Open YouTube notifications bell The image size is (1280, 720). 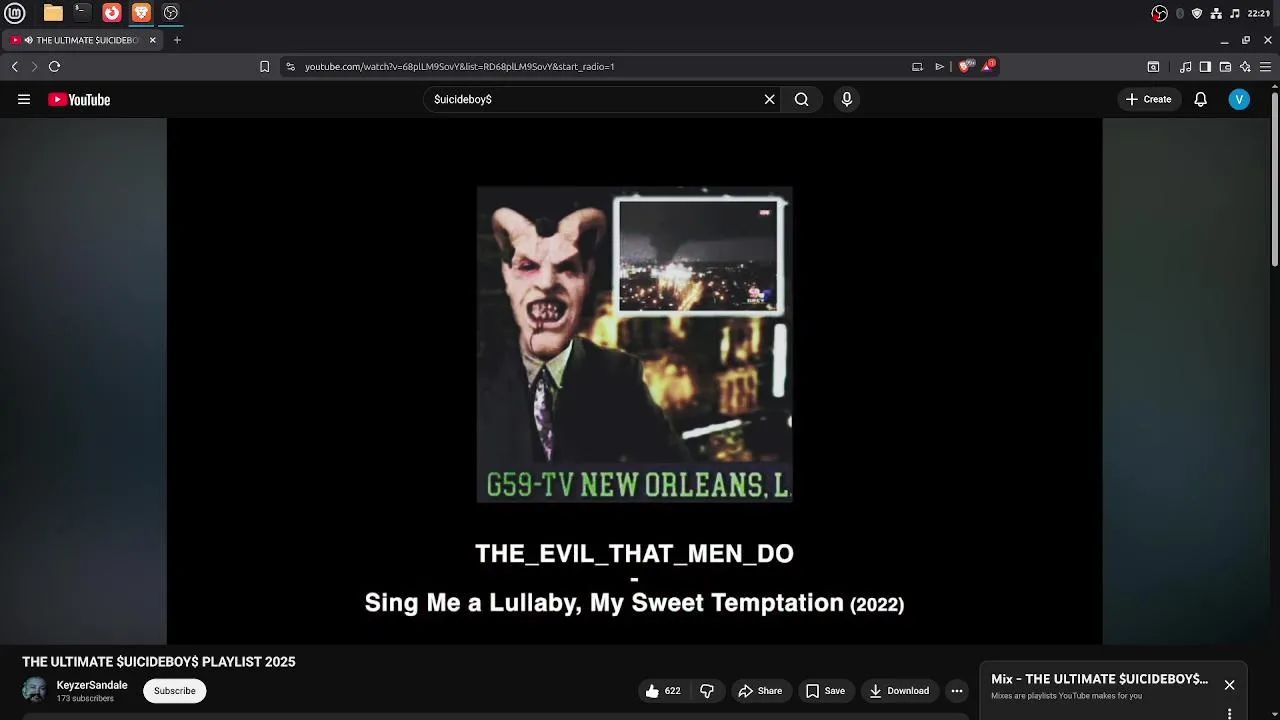tap(1200, 99)
